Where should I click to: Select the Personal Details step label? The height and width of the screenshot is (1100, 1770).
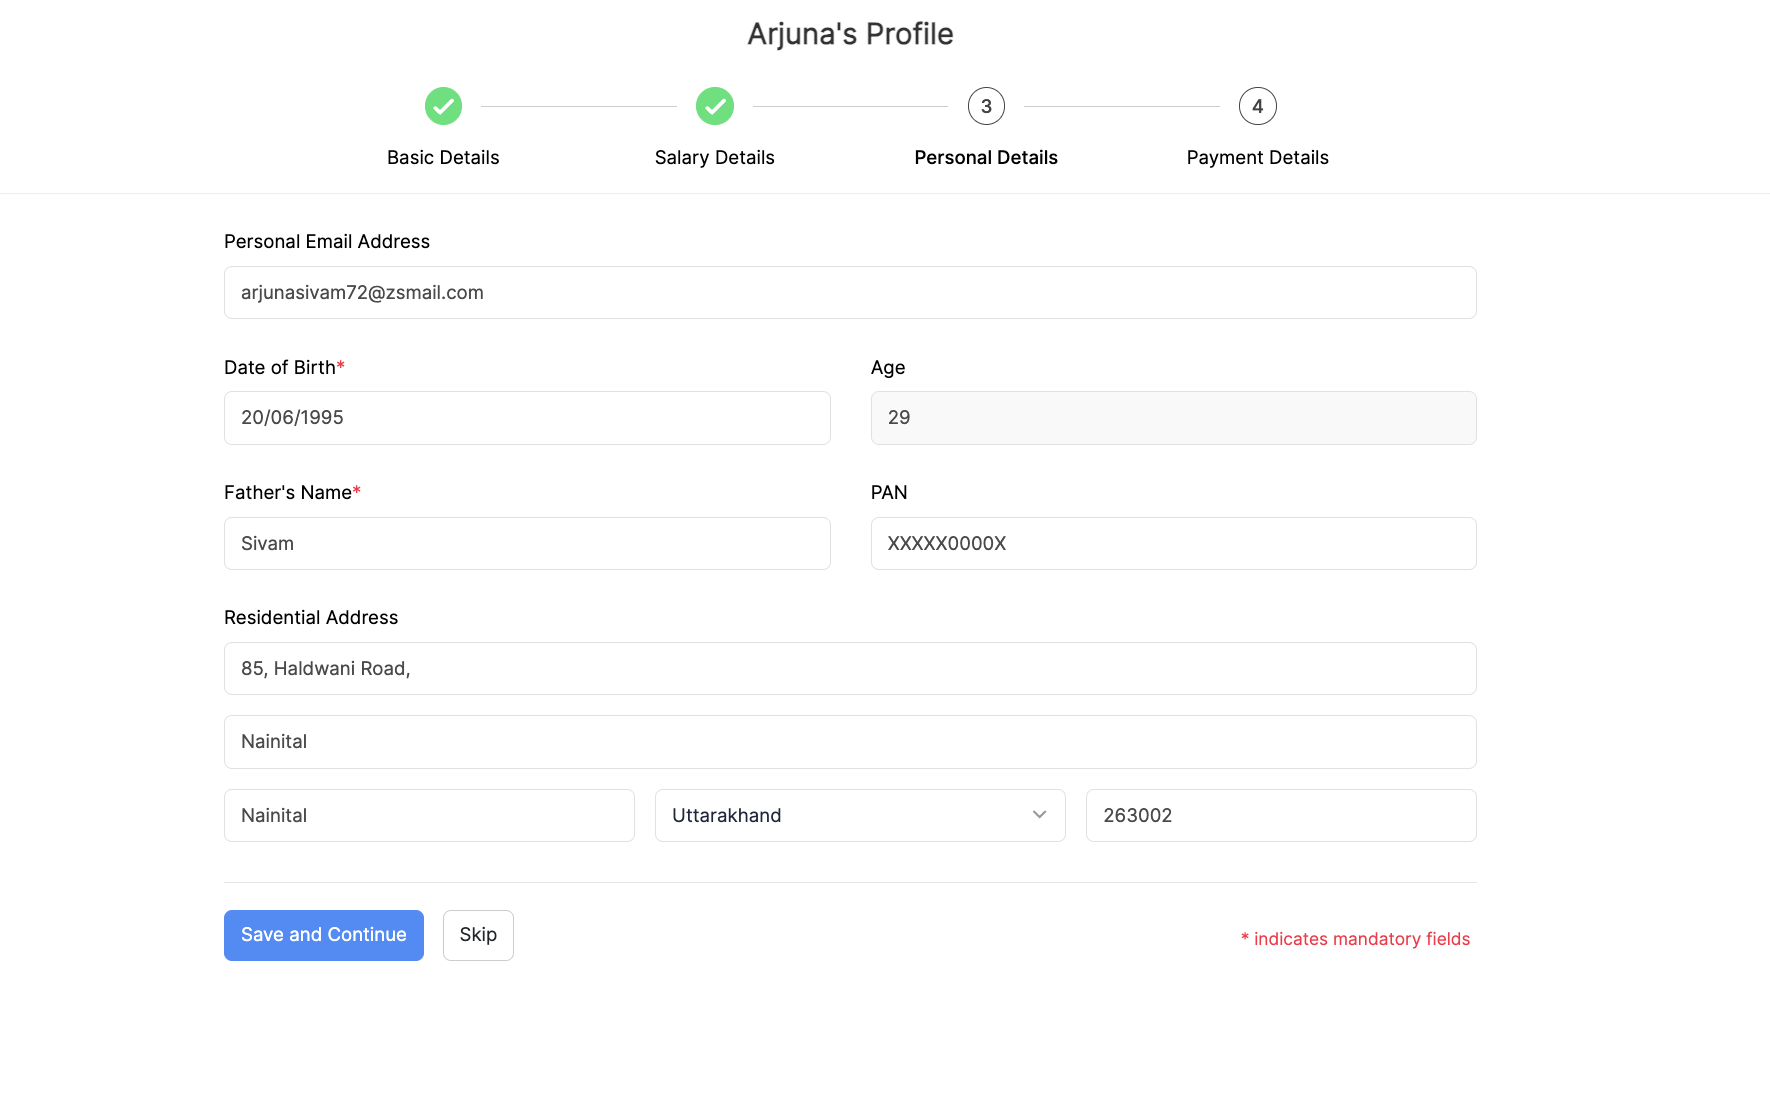point(986,157)
